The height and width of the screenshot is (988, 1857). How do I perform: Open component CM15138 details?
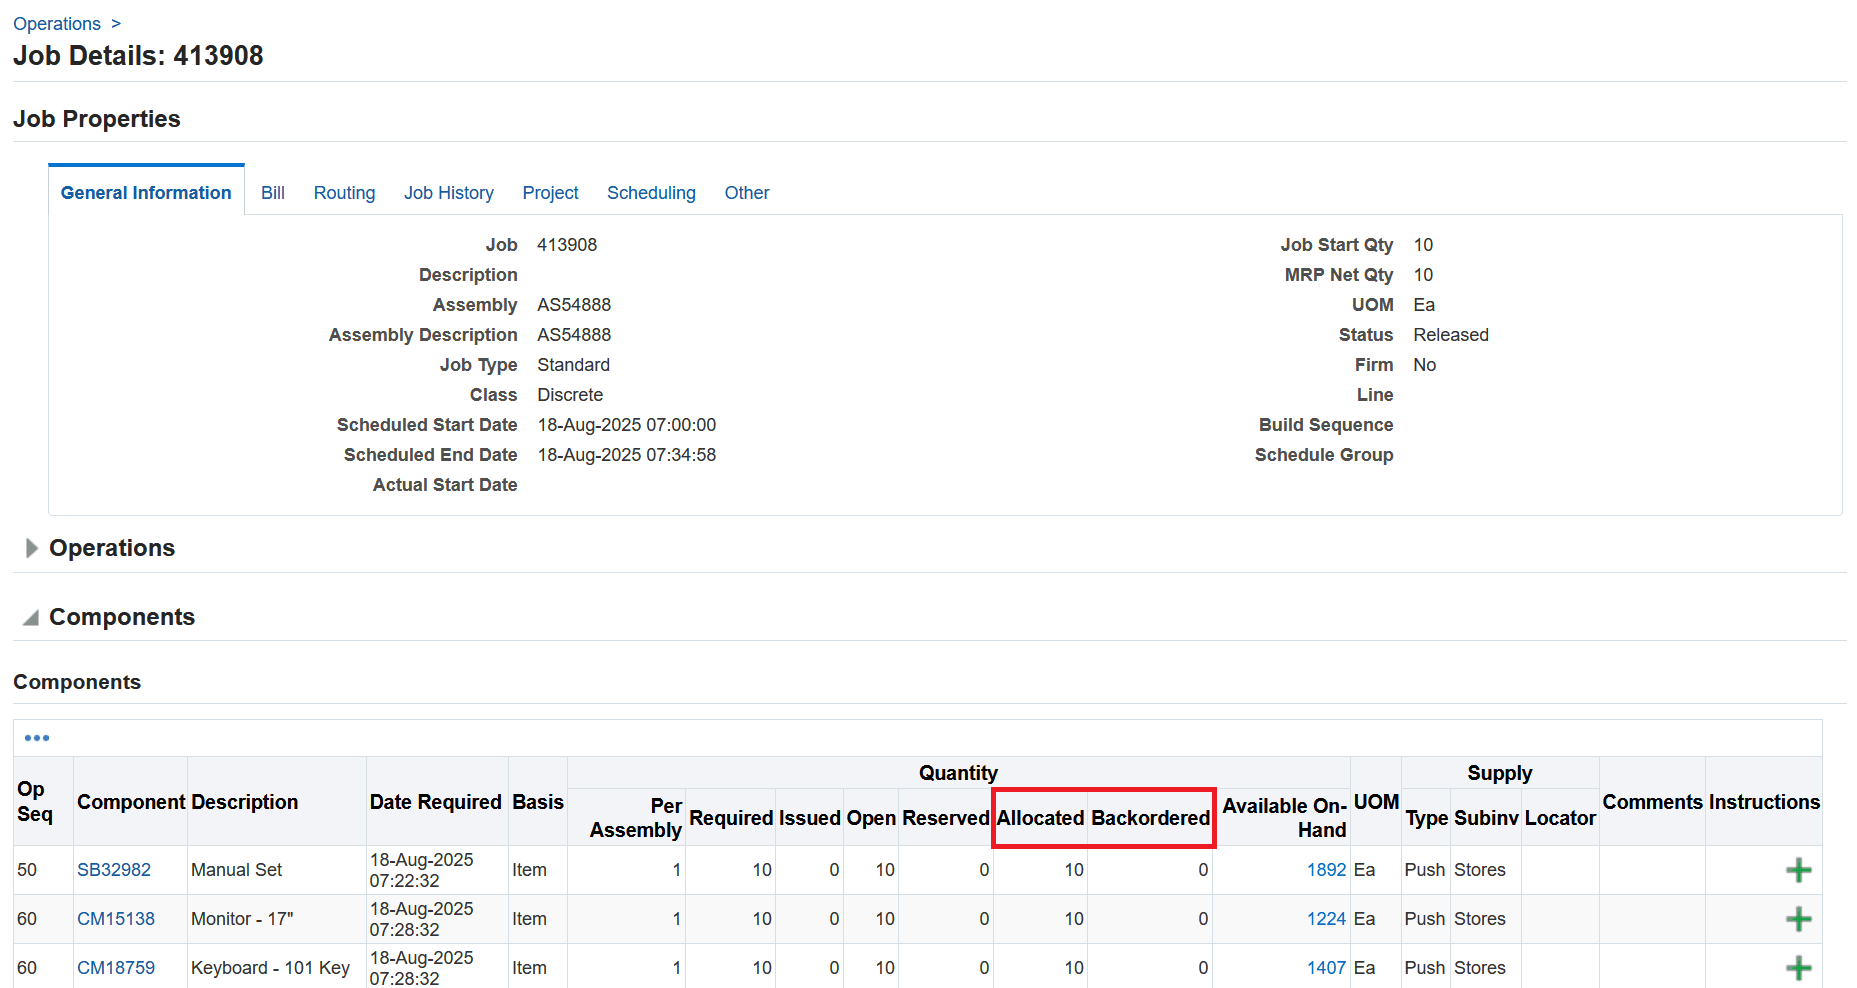[116, 919]
